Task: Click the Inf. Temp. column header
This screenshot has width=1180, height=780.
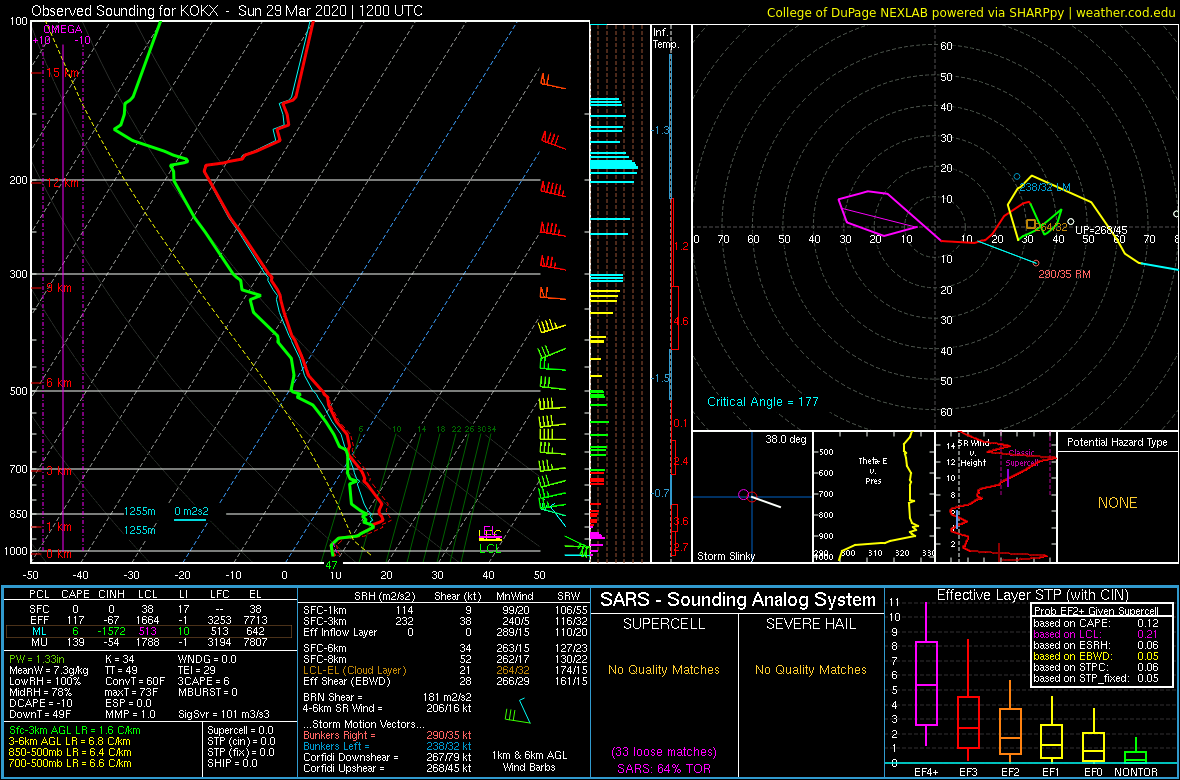Action: 667,38
